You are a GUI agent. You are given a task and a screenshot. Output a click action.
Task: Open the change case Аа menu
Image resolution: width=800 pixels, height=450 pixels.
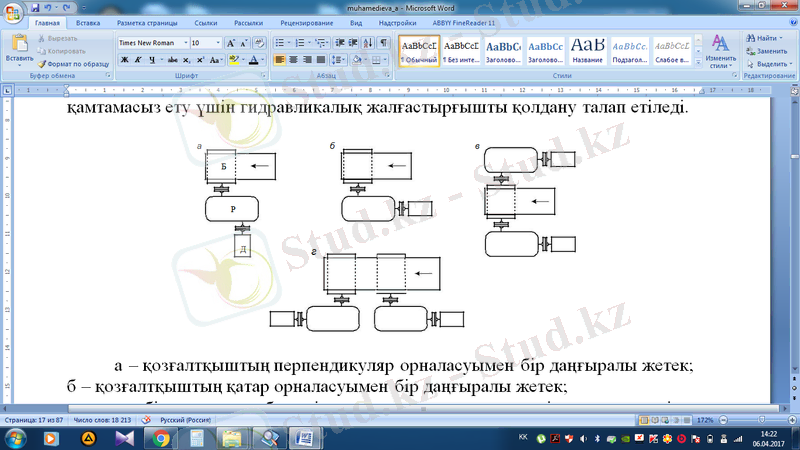tap(215, 60)
